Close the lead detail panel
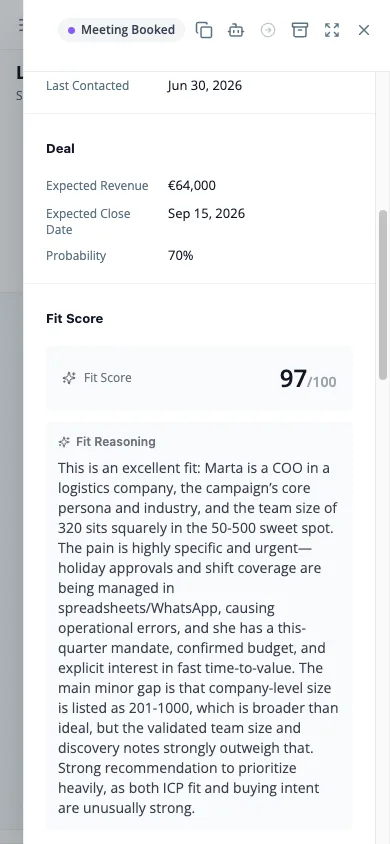390x844 pixels. coord(364,30)
